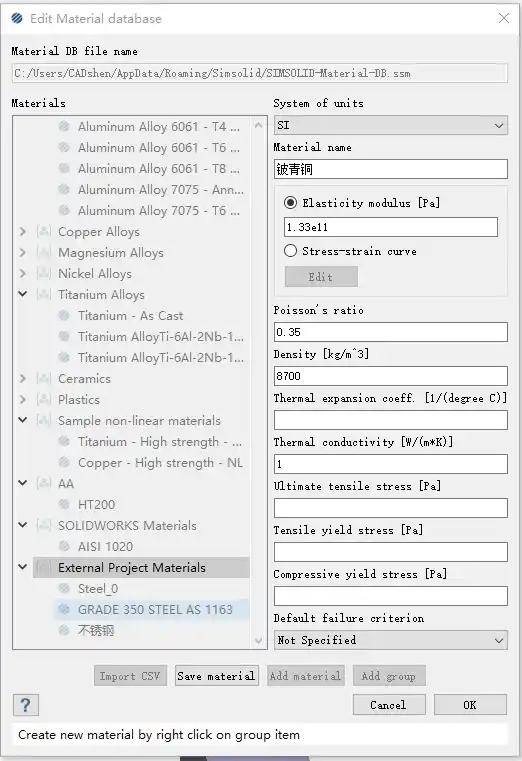Click the Poisson's ratio input field
This screenshot has height=761, width=522.
coord(391,332)
